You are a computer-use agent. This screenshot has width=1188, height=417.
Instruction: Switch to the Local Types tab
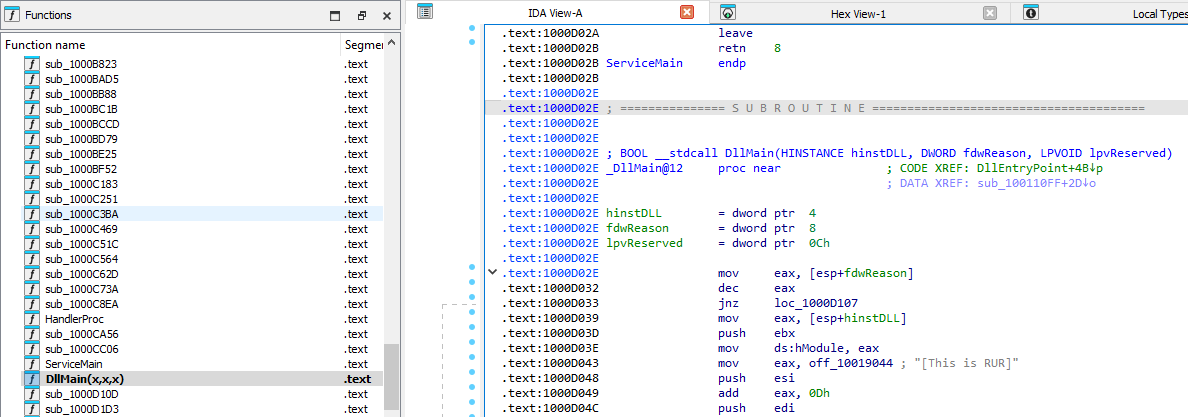[1158, 13]
